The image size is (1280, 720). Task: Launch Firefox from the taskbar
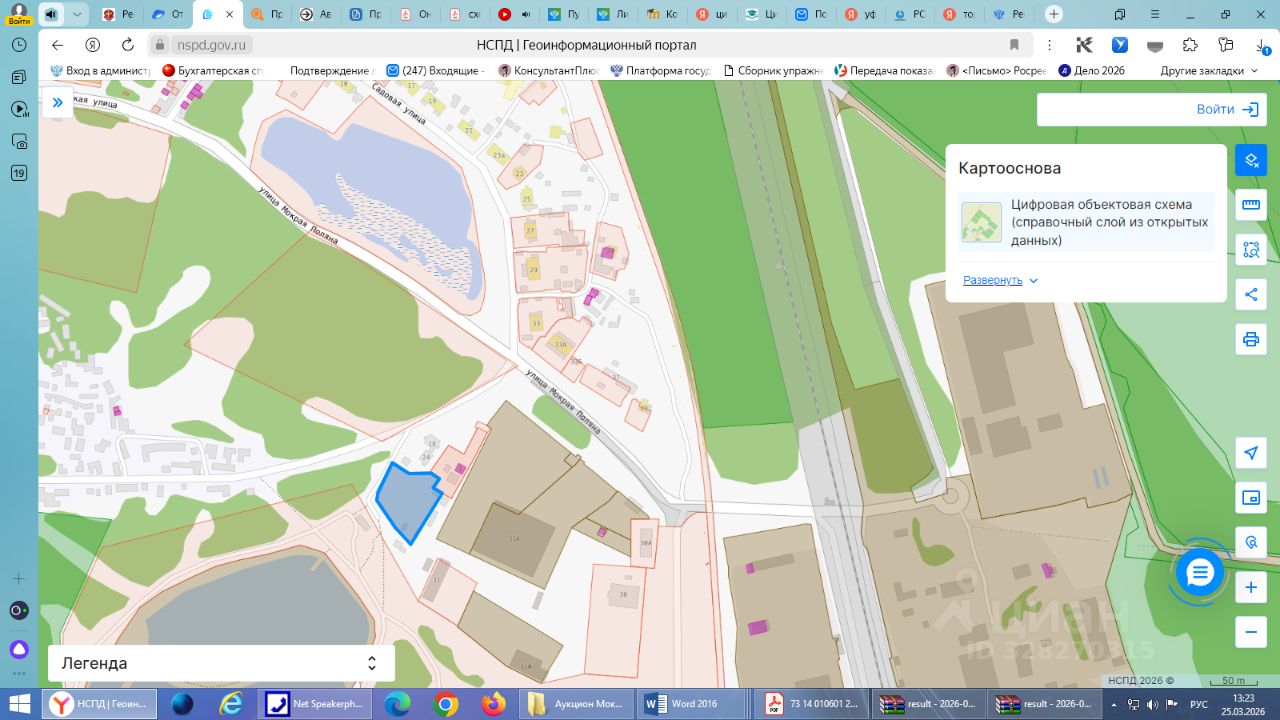pos(494,703)
